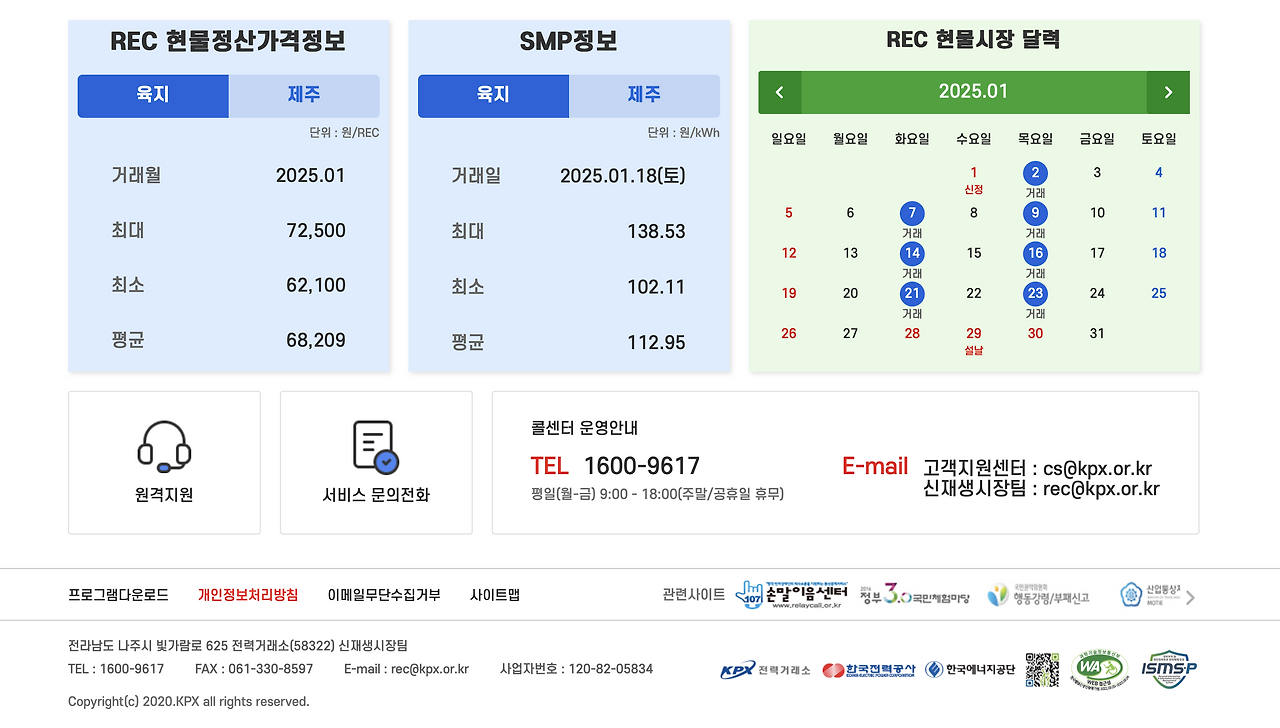Go to previous month on REC calendar

[779, 91]
